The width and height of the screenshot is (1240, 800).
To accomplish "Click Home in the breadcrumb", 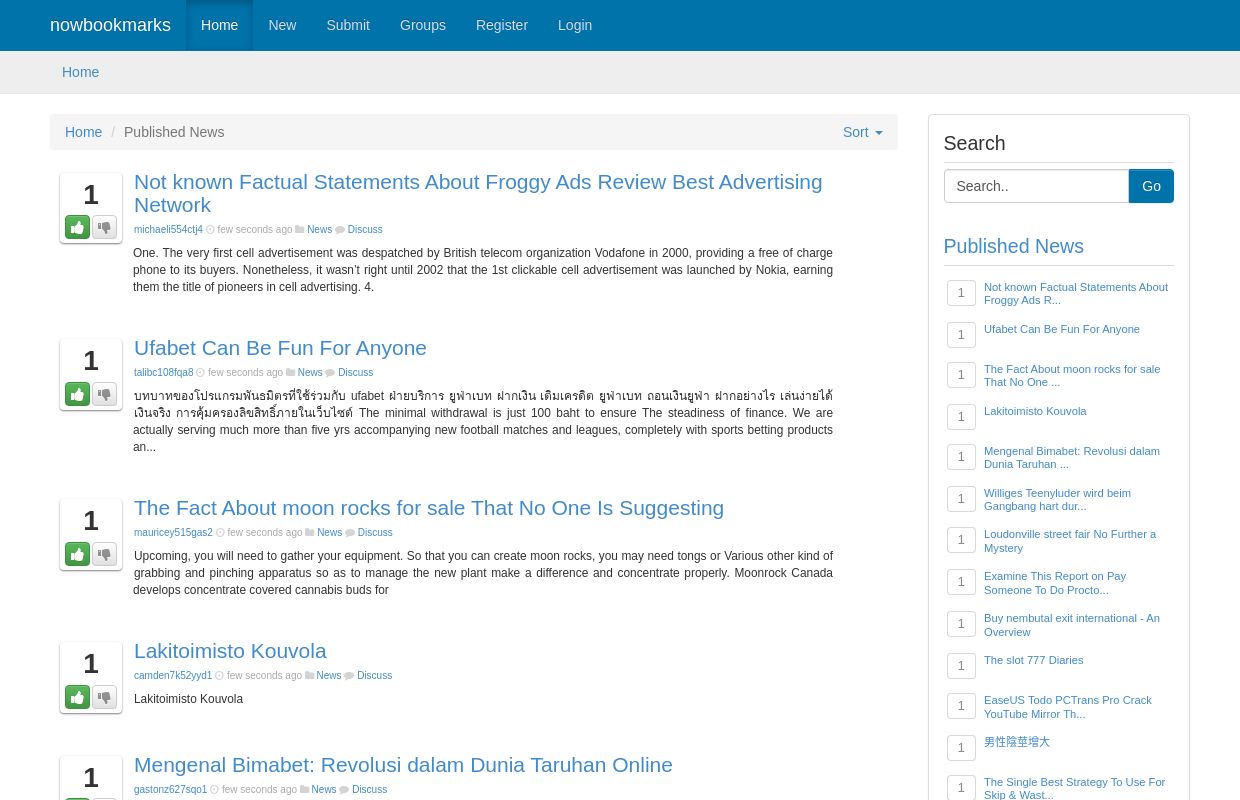I will (84, 132).
